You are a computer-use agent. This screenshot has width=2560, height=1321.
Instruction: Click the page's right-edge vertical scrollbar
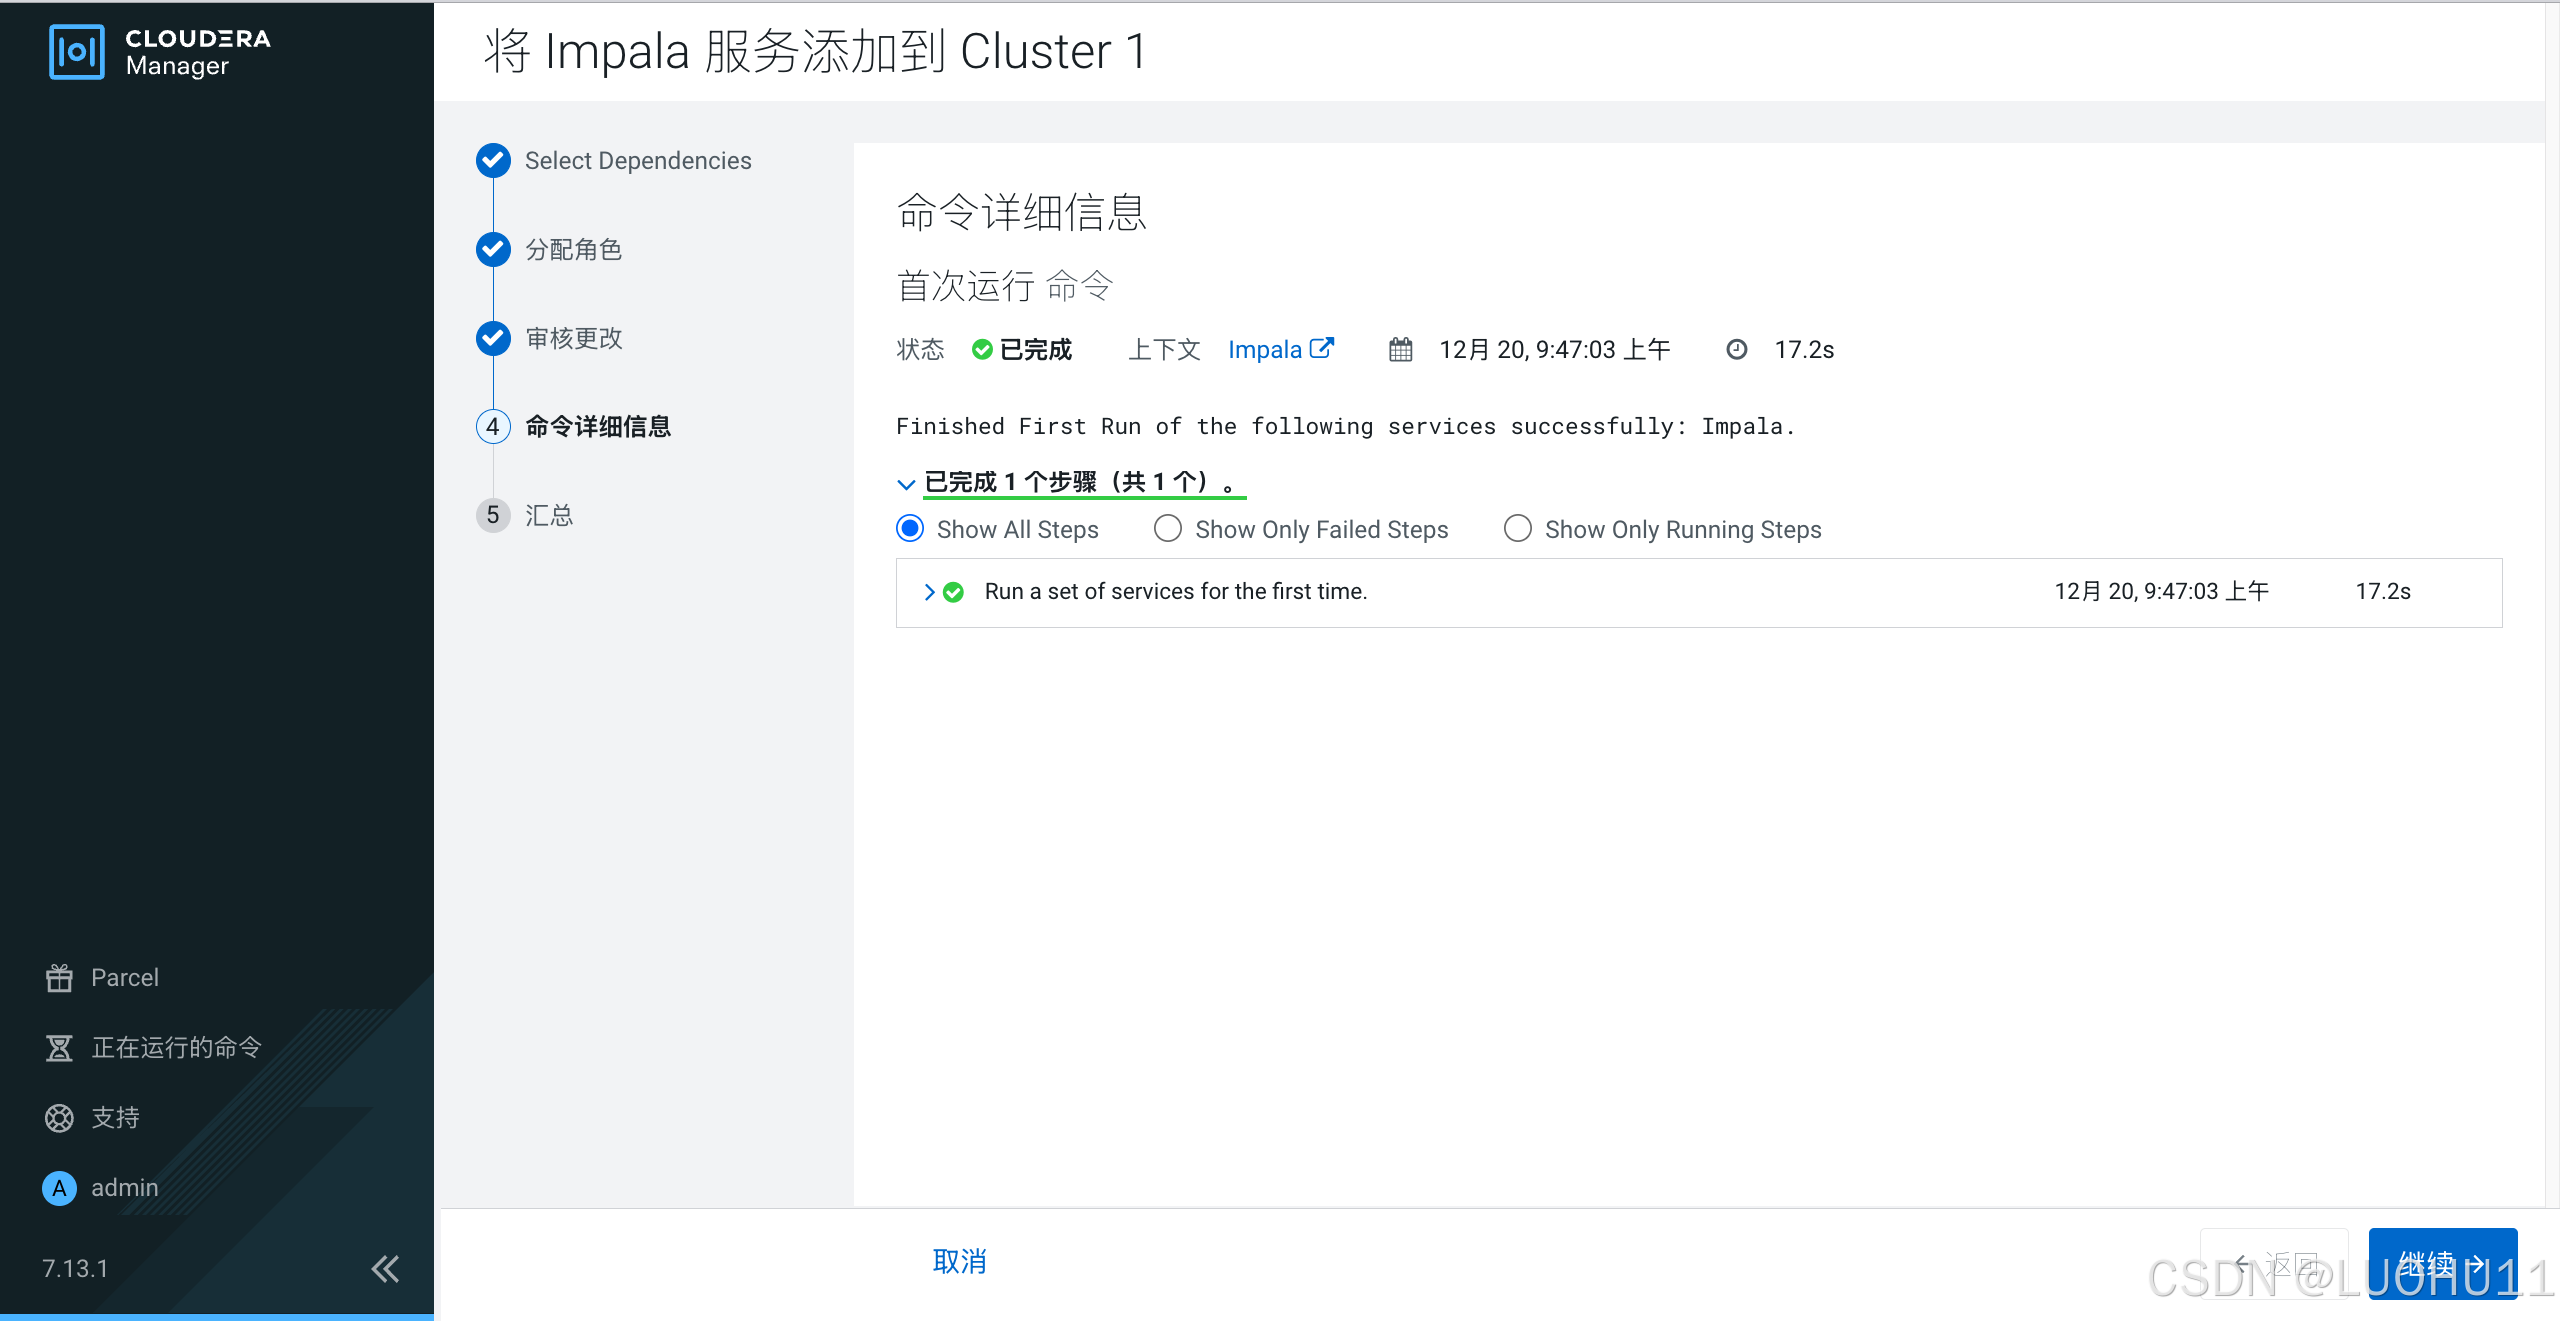point(2552,600)
